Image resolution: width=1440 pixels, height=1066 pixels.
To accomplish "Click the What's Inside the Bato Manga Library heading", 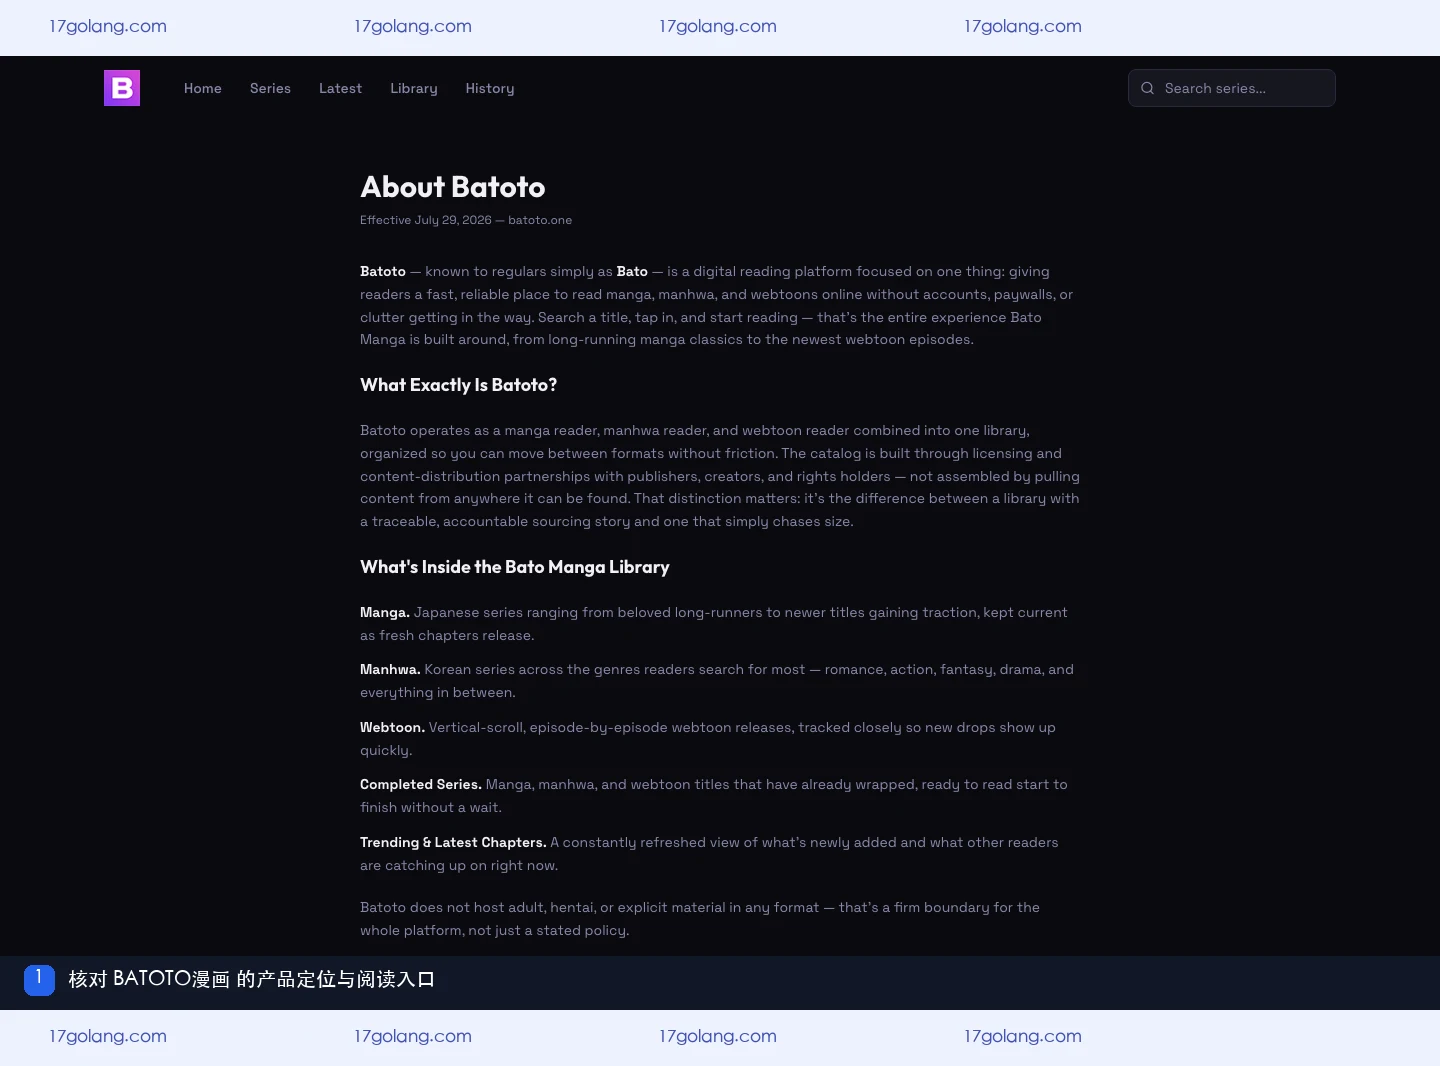I will click(515, 567).
